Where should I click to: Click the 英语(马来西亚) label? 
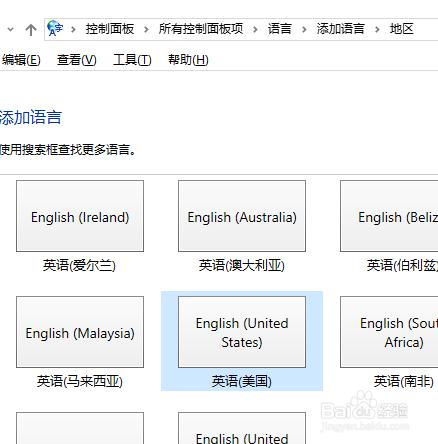80,382
